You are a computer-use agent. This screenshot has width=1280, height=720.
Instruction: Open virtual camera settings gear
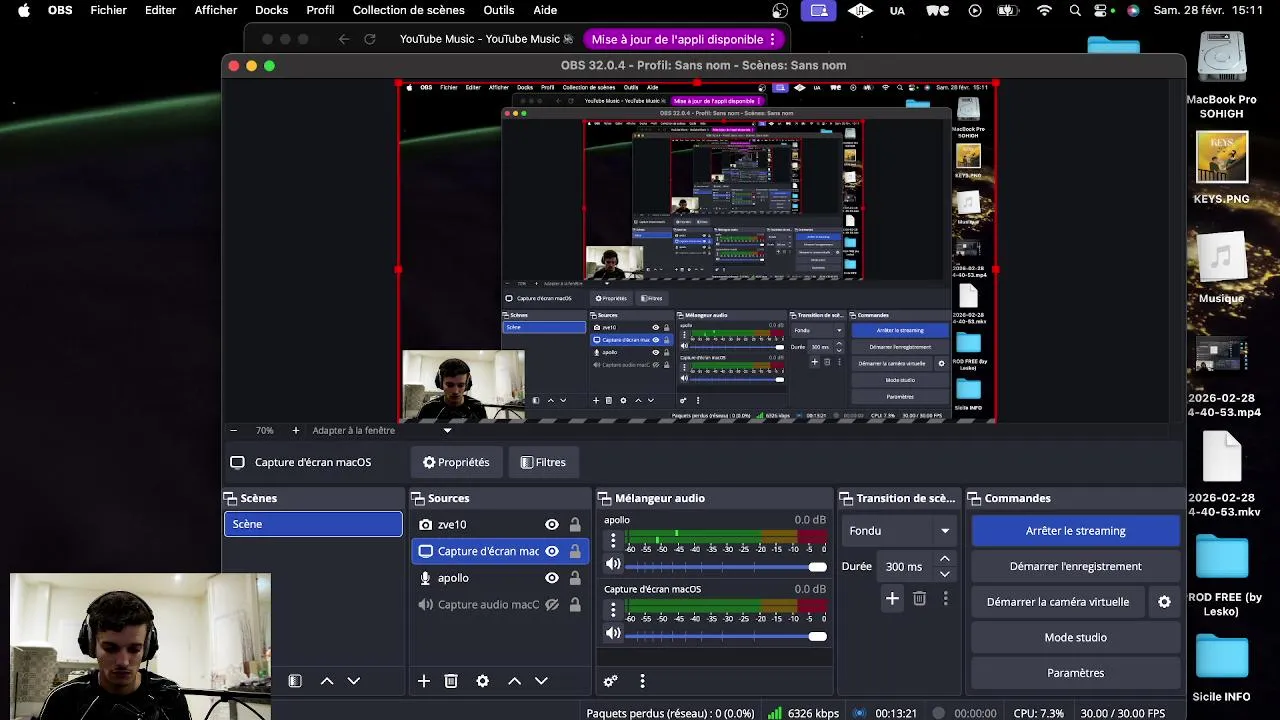click(1164, 602)
